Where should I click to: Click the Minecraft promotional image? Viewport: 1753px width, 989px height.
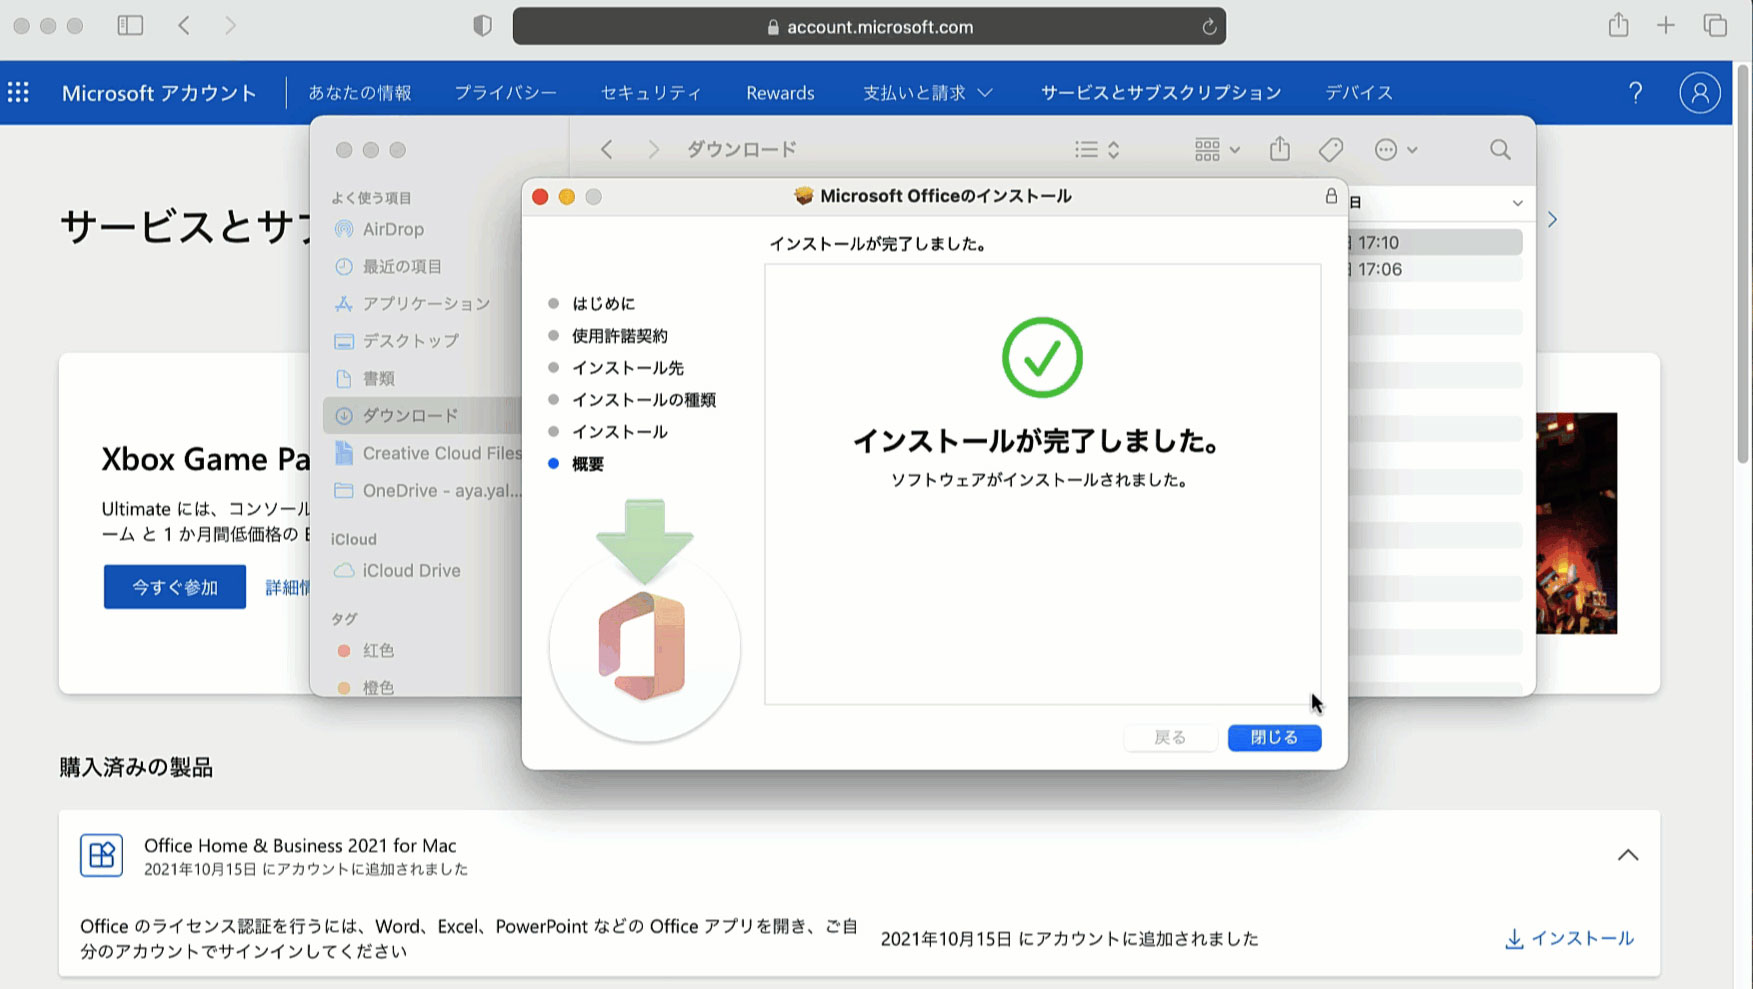click(1576, 523)
